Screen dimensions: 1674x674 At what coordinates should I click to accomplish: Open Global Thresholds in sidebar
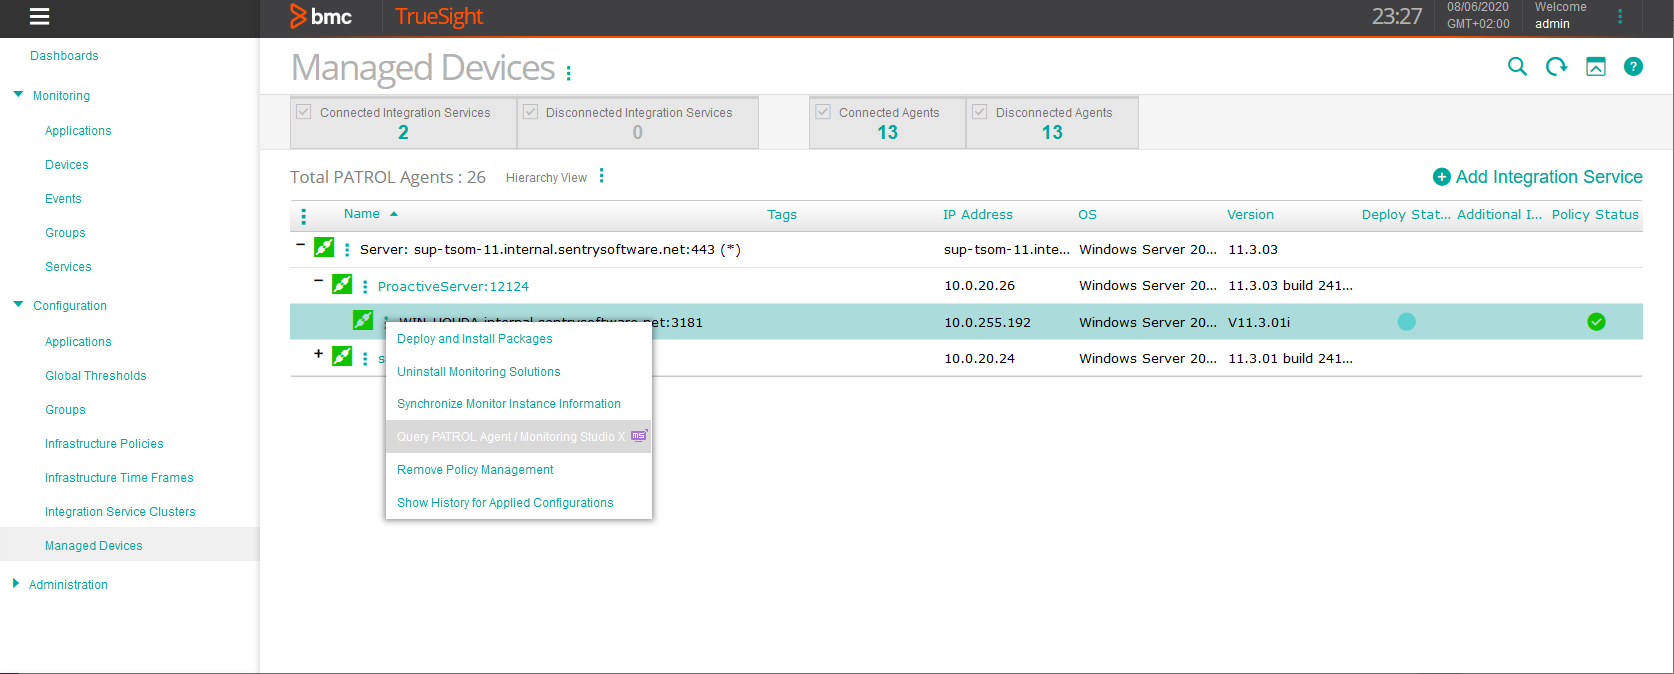coord(96,376)
